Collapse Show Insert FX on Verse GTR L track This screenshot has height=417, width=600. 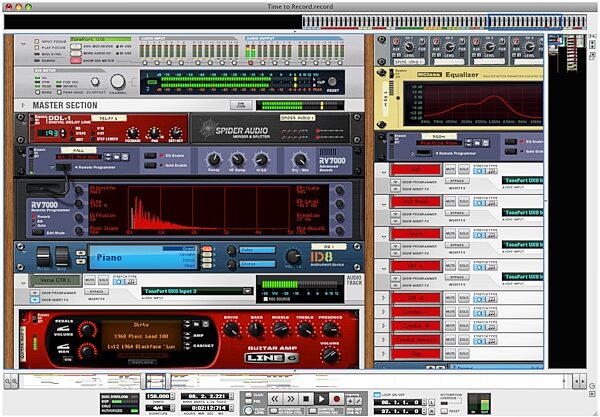(35, 300)
